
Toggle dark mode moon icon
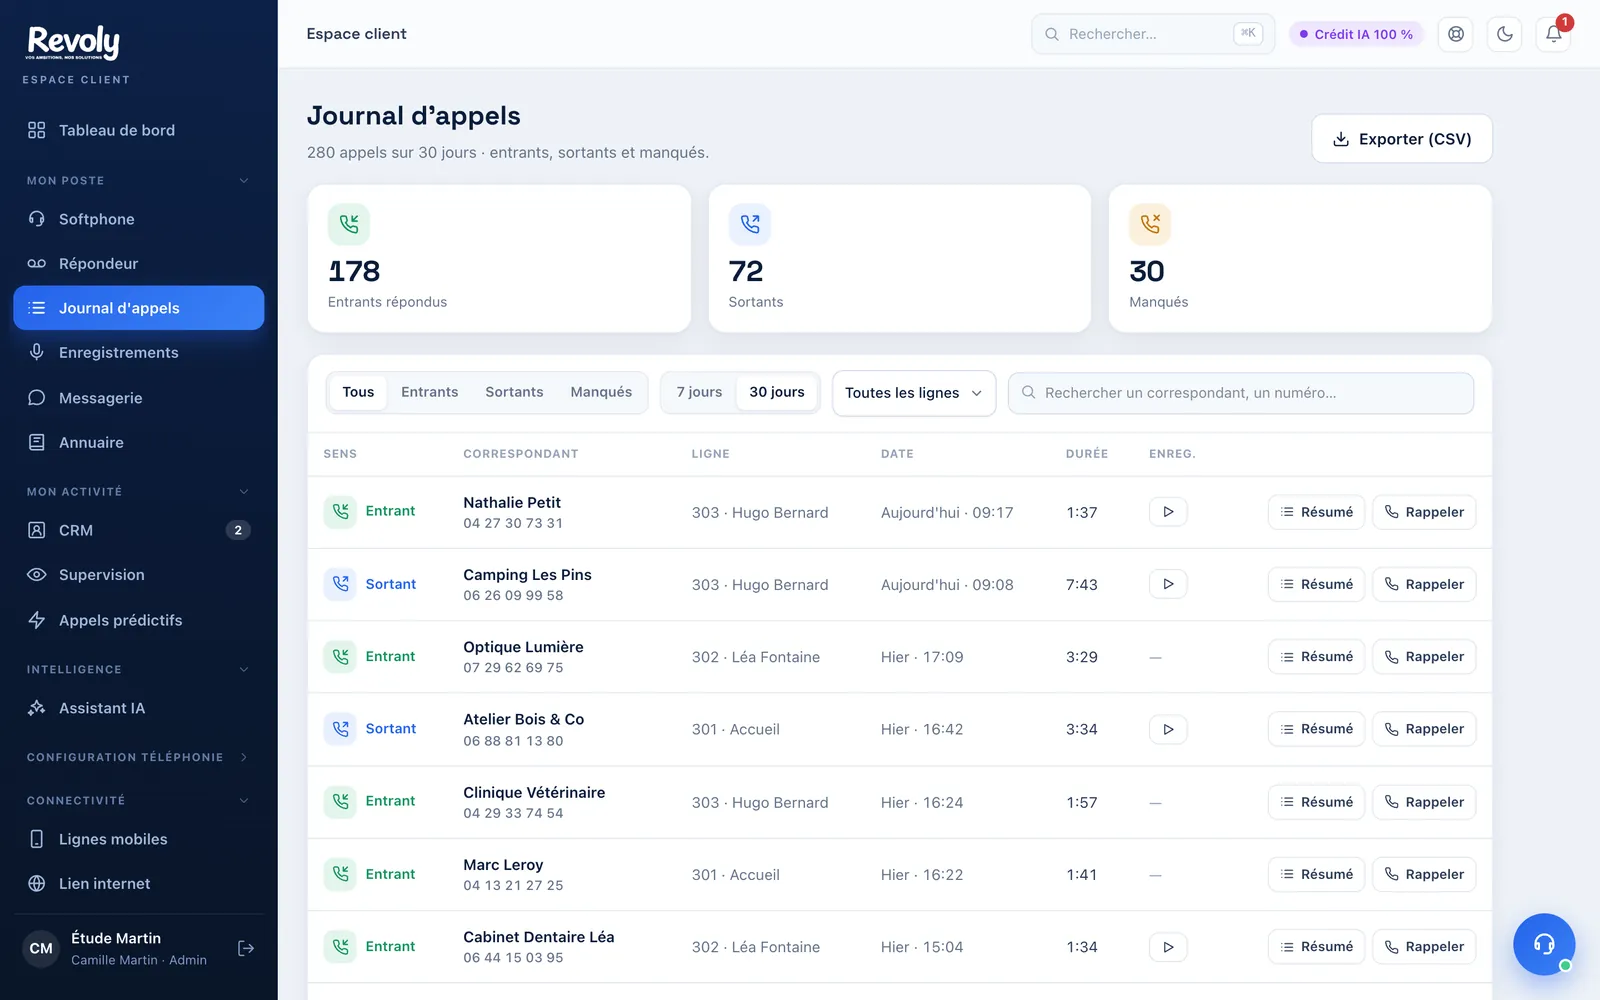click(x=1505, y=34)
